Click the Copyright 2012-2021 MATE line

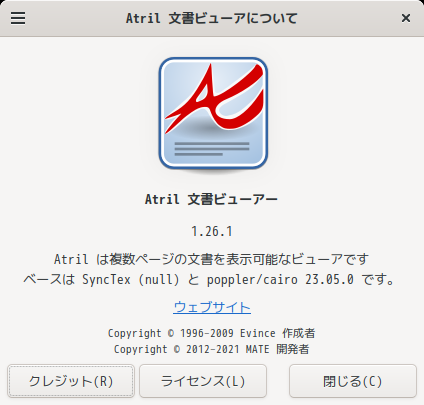tap(211, 349)
